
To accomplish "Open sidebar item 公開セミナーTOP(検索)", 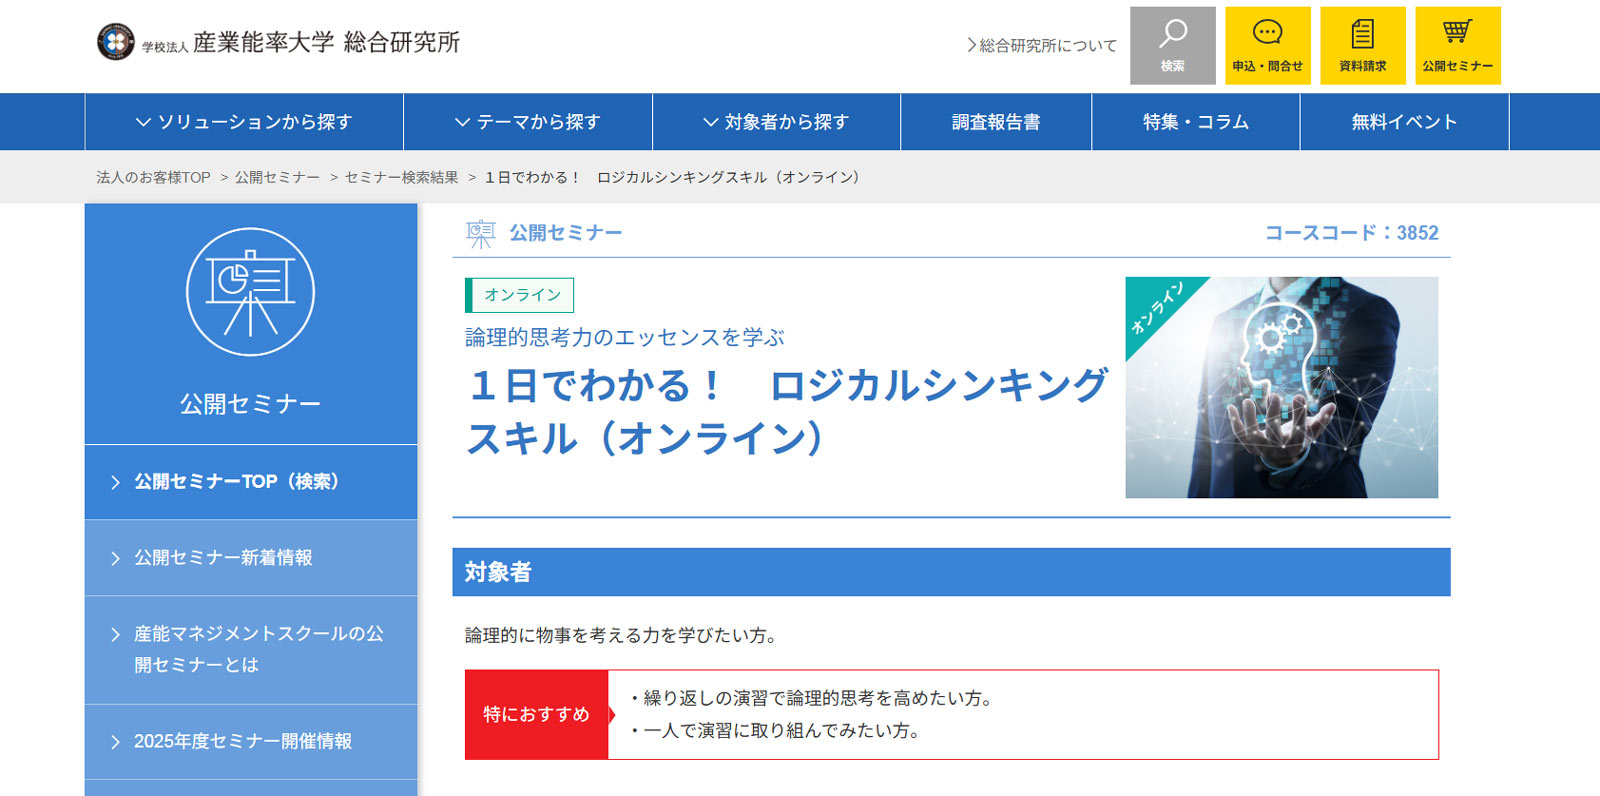I will [251, 482].
